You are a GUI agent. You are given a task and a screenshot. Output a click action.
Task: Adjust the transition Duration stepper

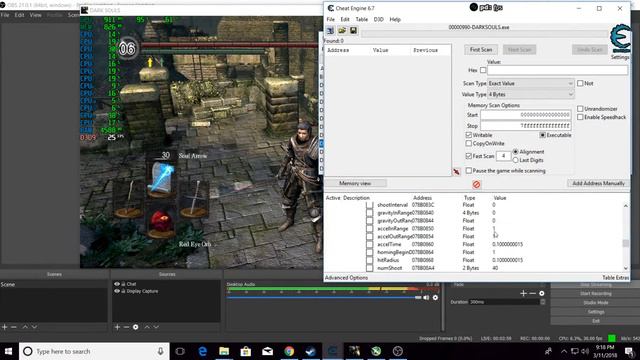tap(542, 302)
